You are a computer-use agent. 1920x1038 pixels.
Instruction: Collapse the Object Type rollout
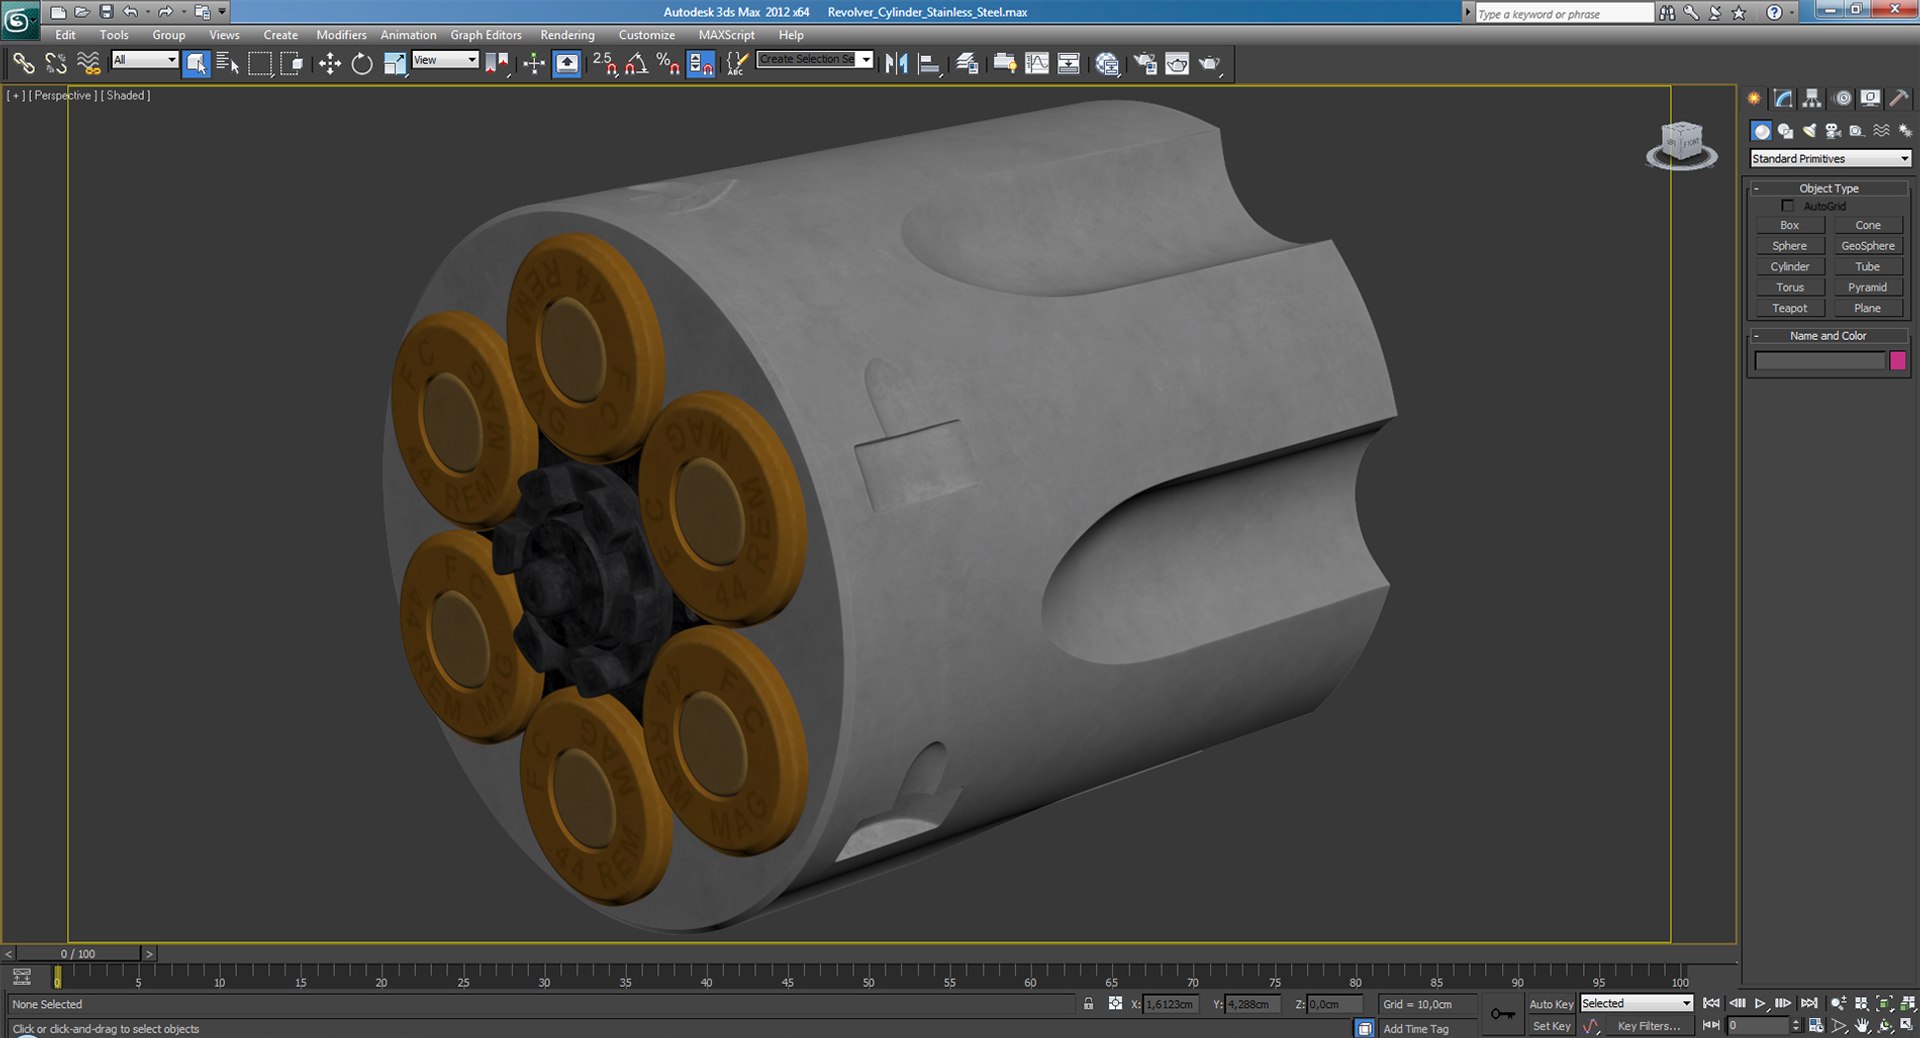[1829, 188]
